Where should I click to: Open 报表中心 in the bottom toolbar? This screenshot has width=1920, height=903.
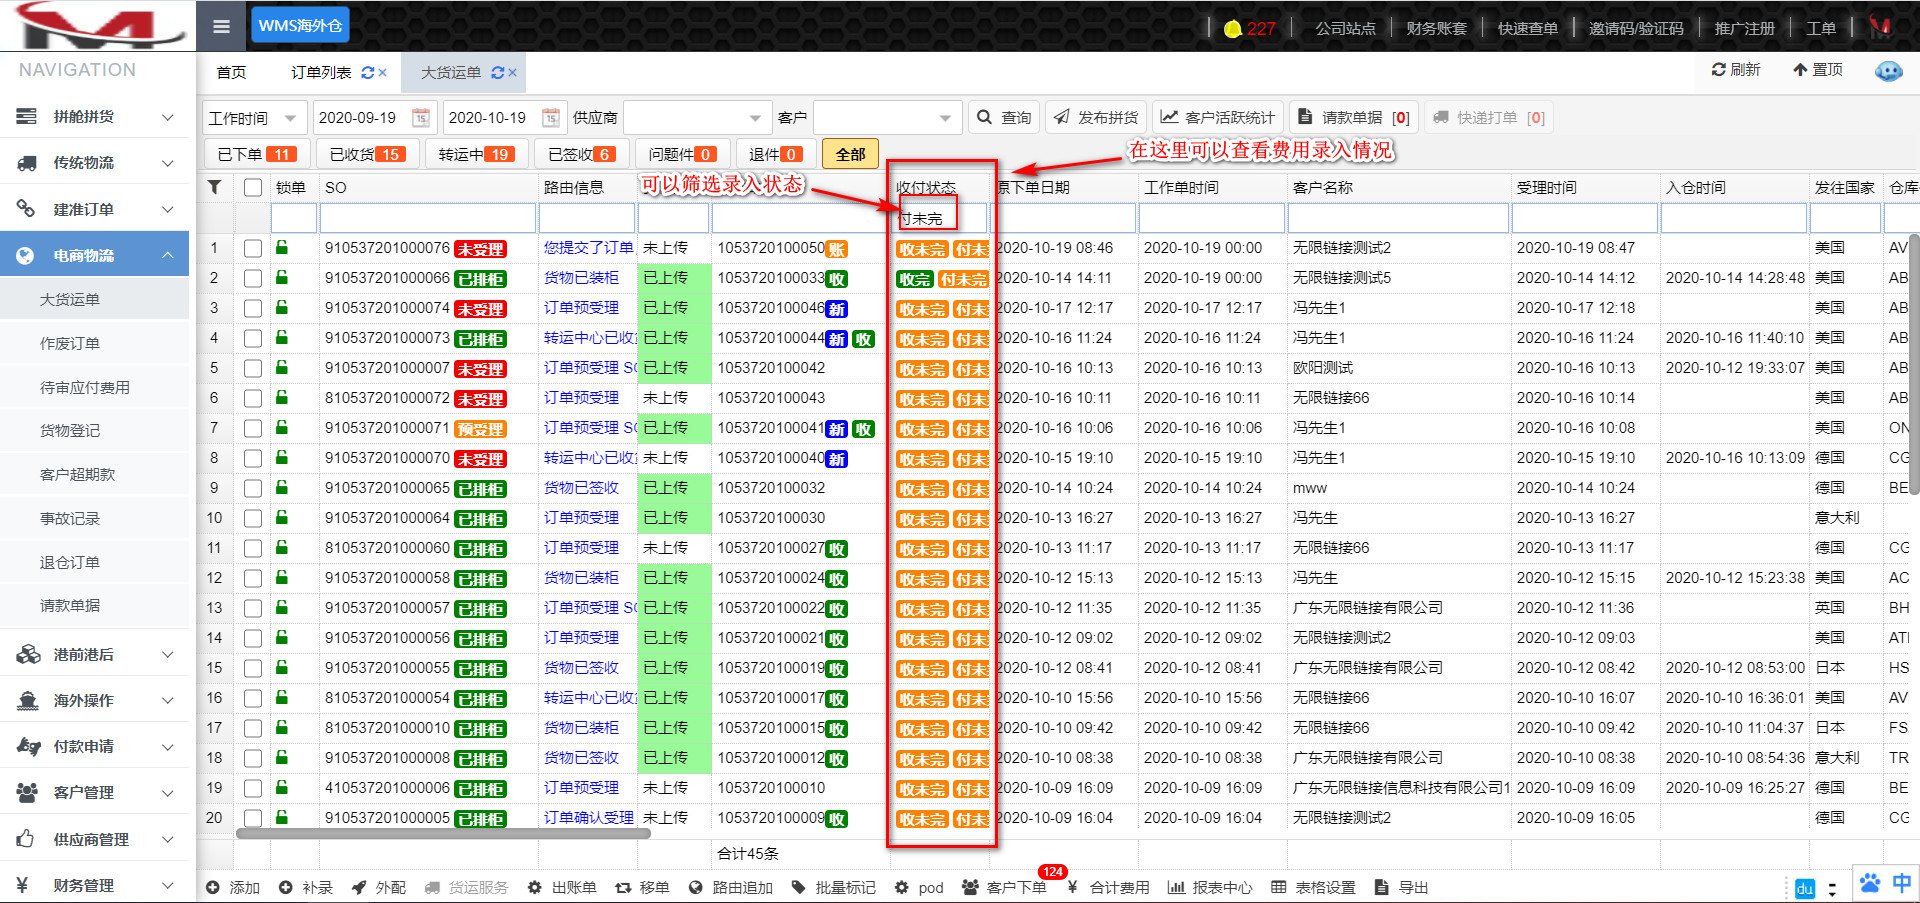pyautogui.click(x=1210, y=887)
